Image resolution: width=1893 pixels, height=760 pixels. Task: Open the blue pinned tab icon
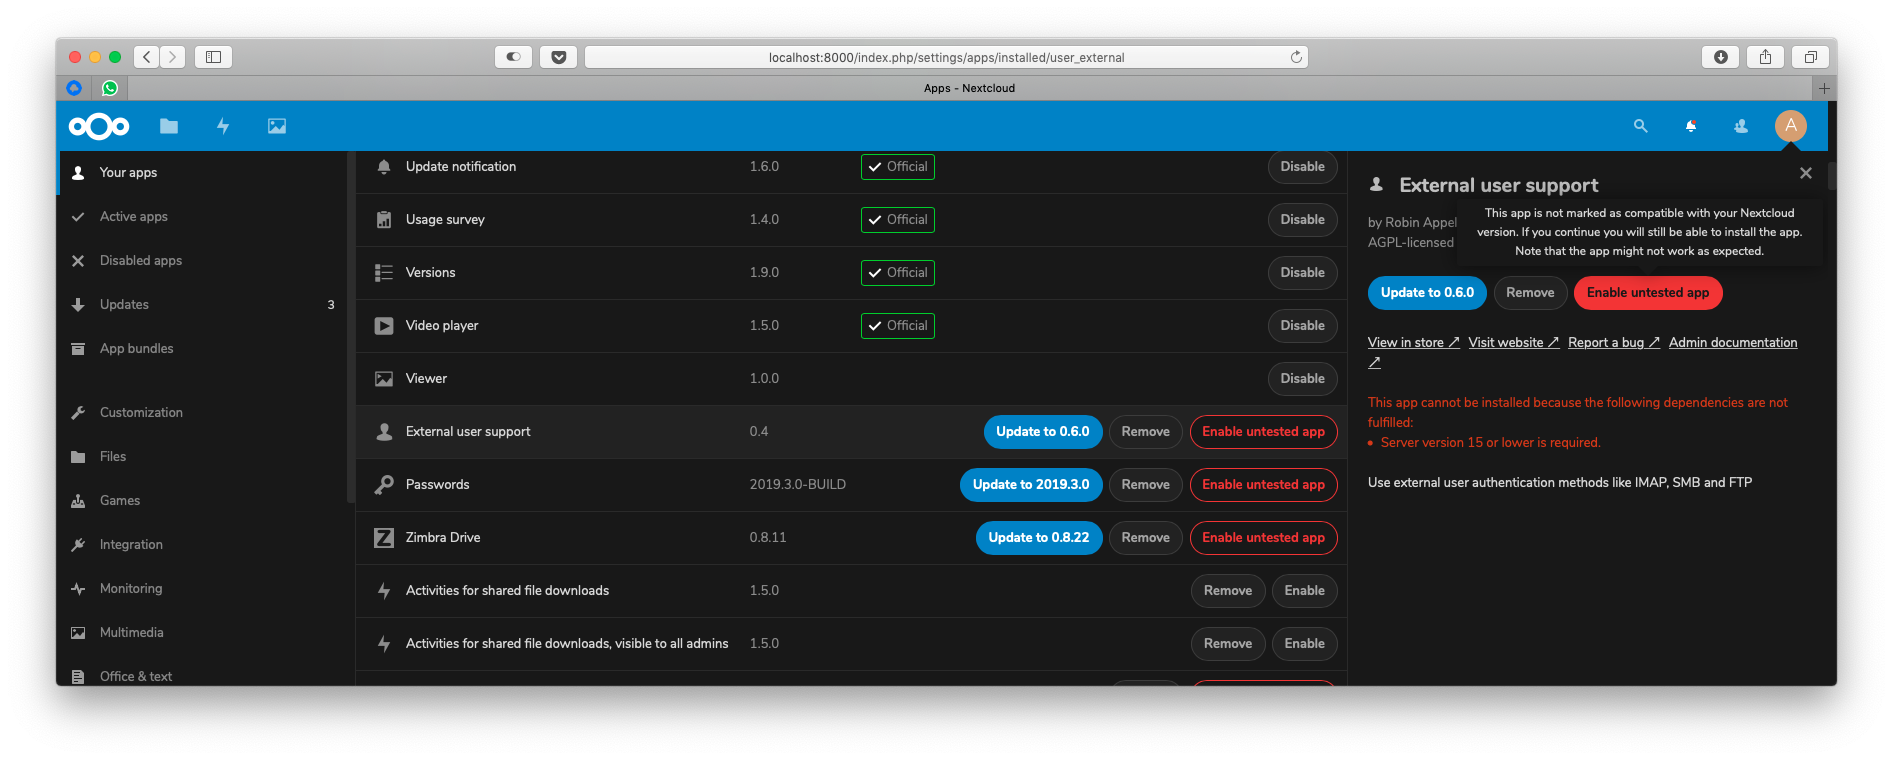74,88
